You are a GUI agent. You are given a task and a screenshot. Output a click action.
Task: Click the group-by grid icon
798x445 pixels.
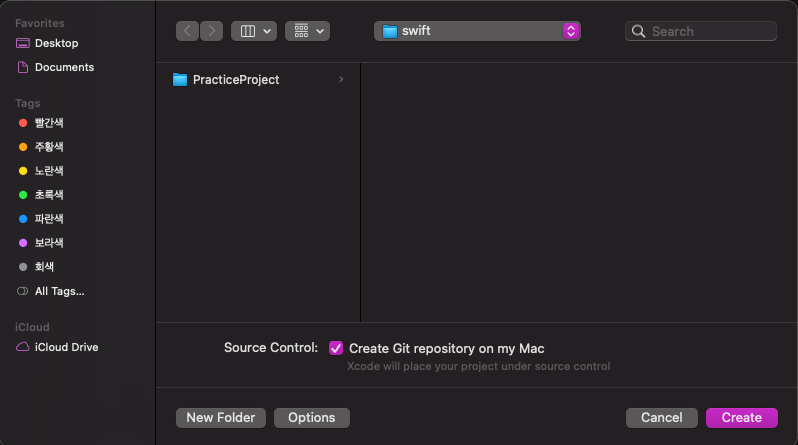point(301,31)
